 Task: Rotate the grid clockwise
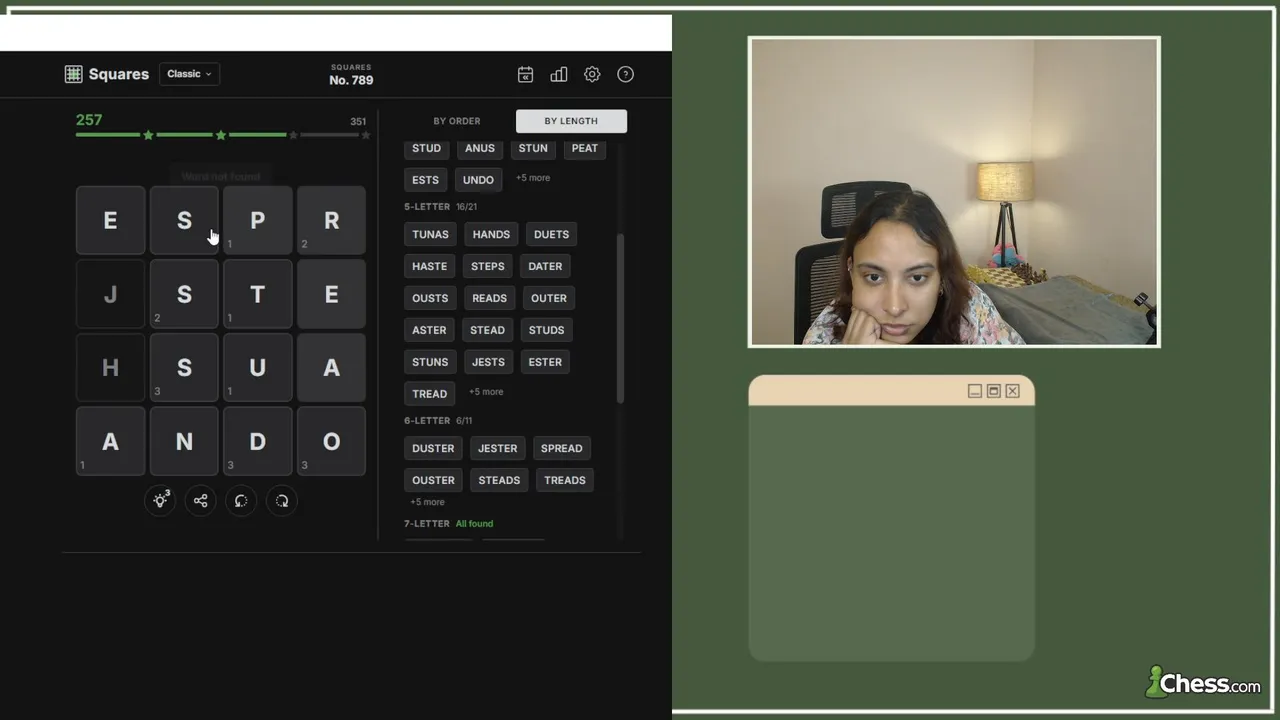click(x=282, y=501)
